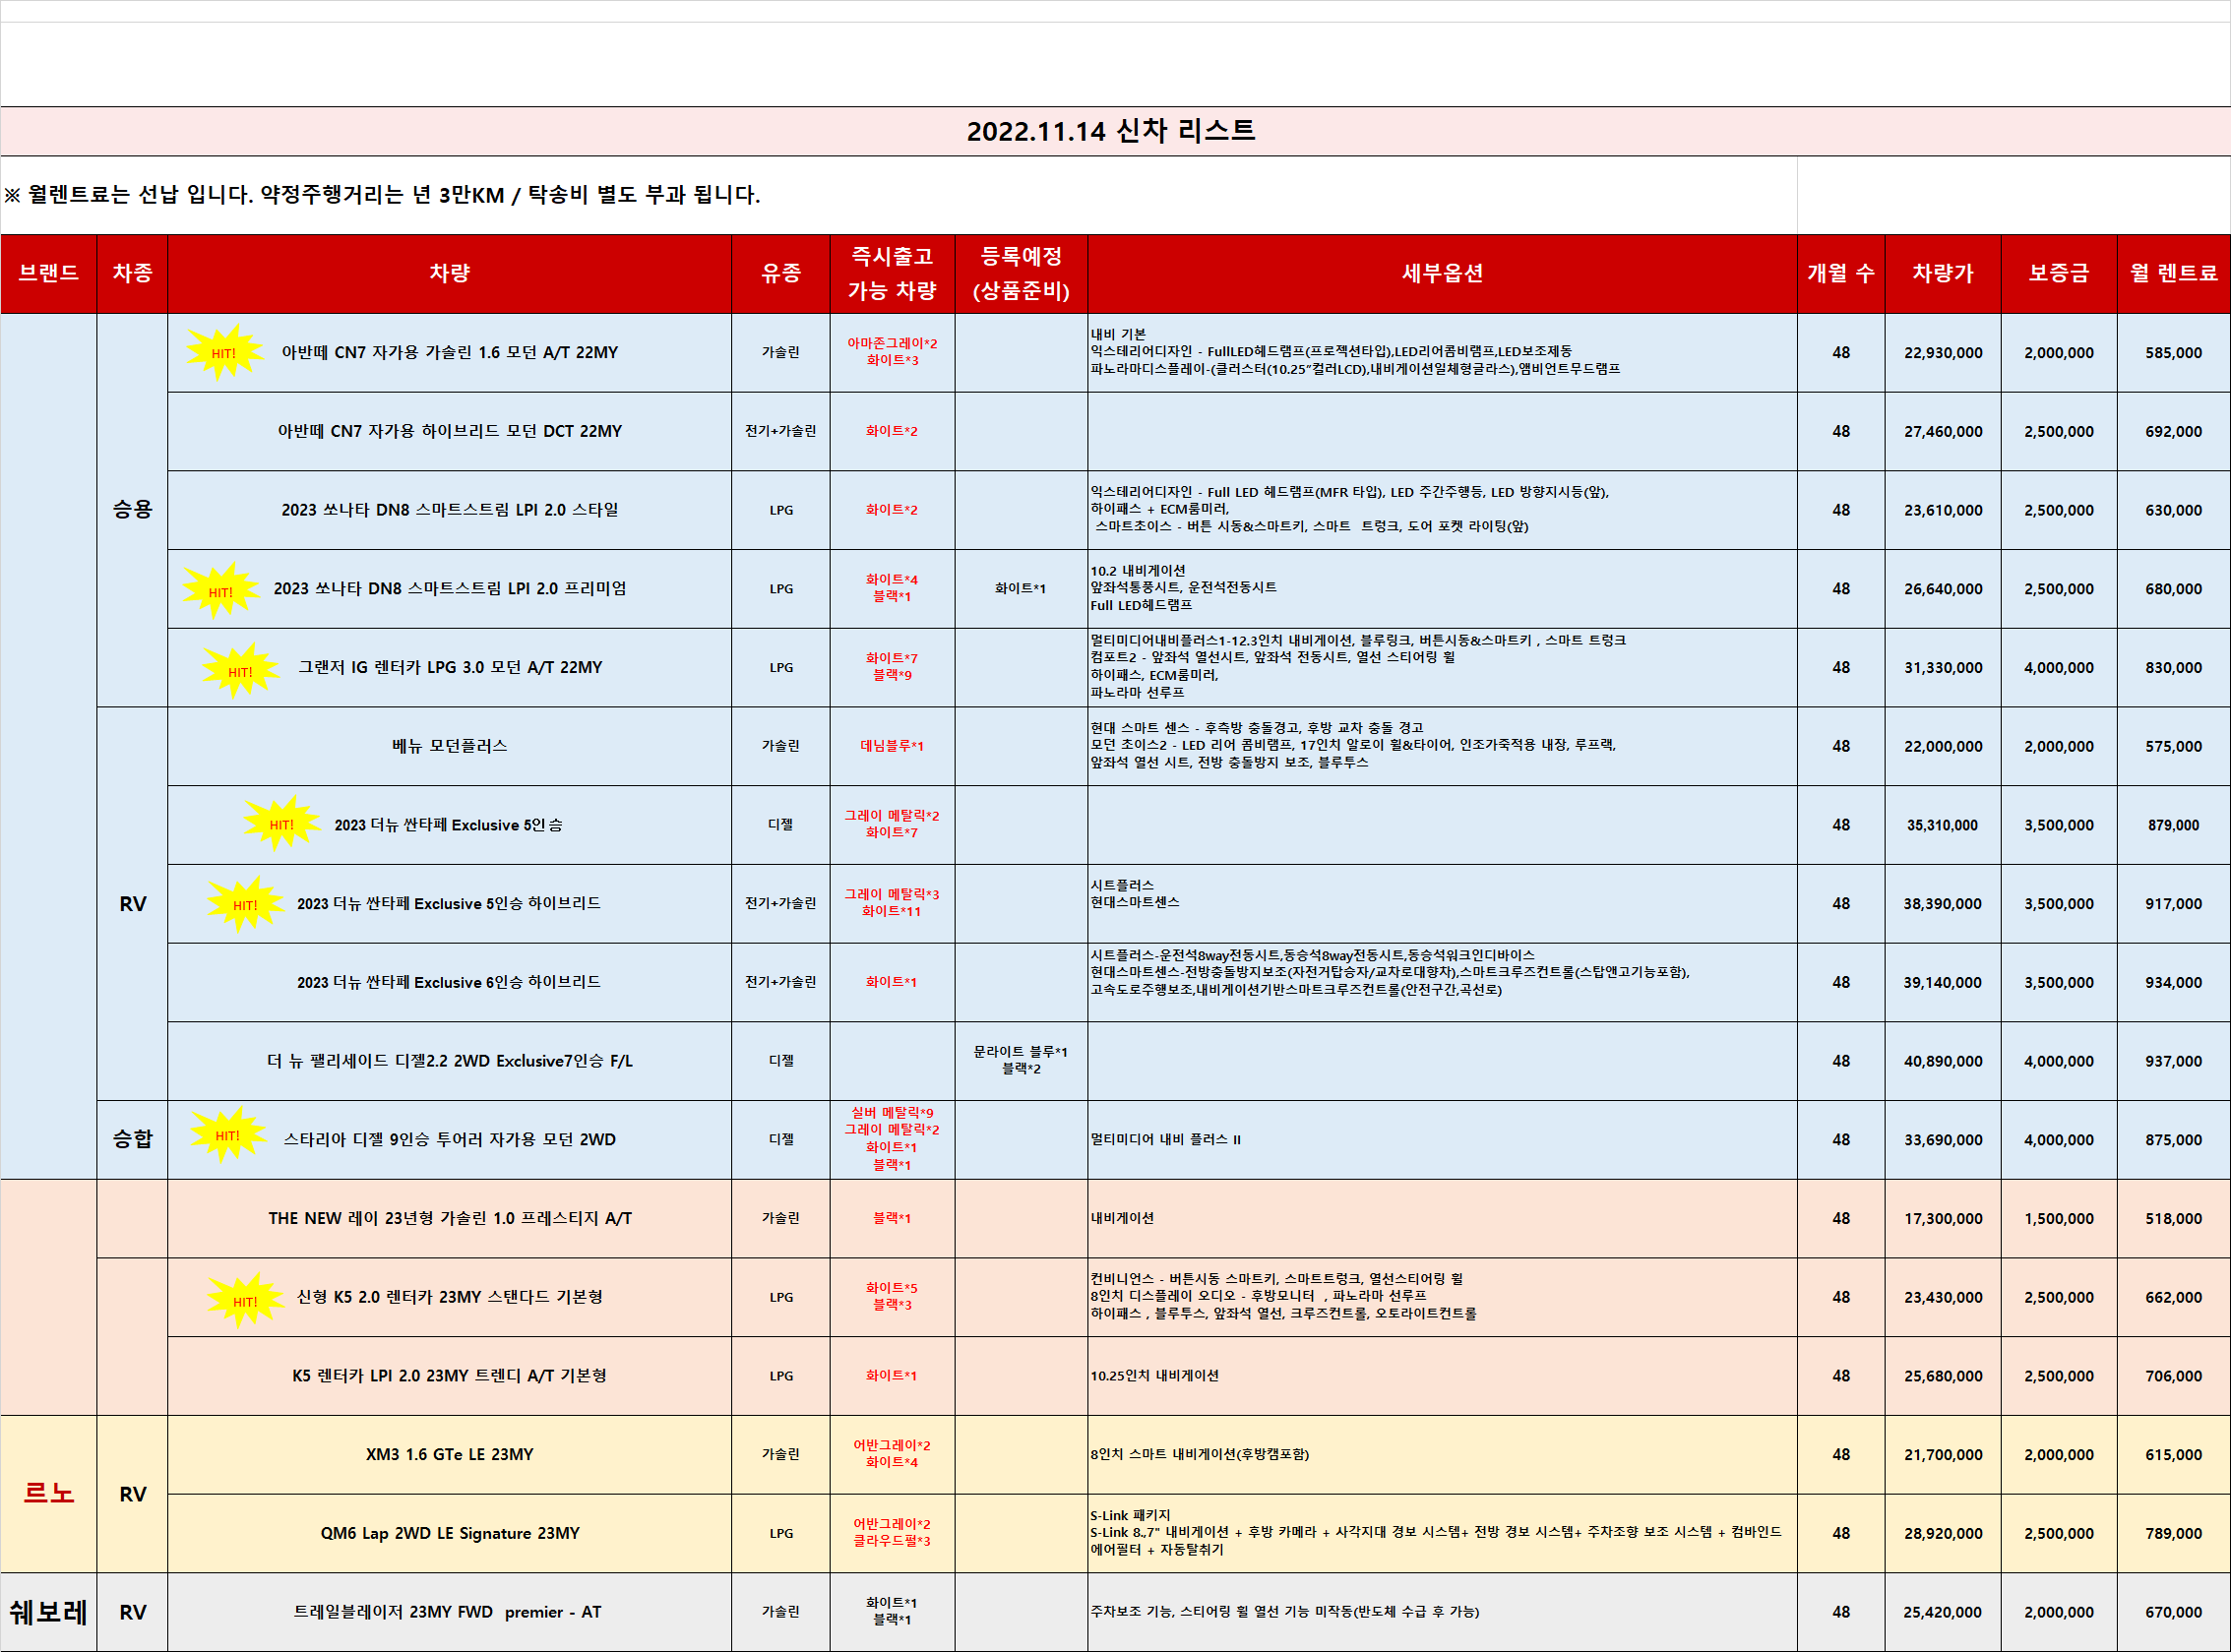Image resolution: width=2231 pixels, height=1652 pixels.
Task: Select the title cell '2022.11.14 신차 리스트'
Action: [x=1115, y=131]
